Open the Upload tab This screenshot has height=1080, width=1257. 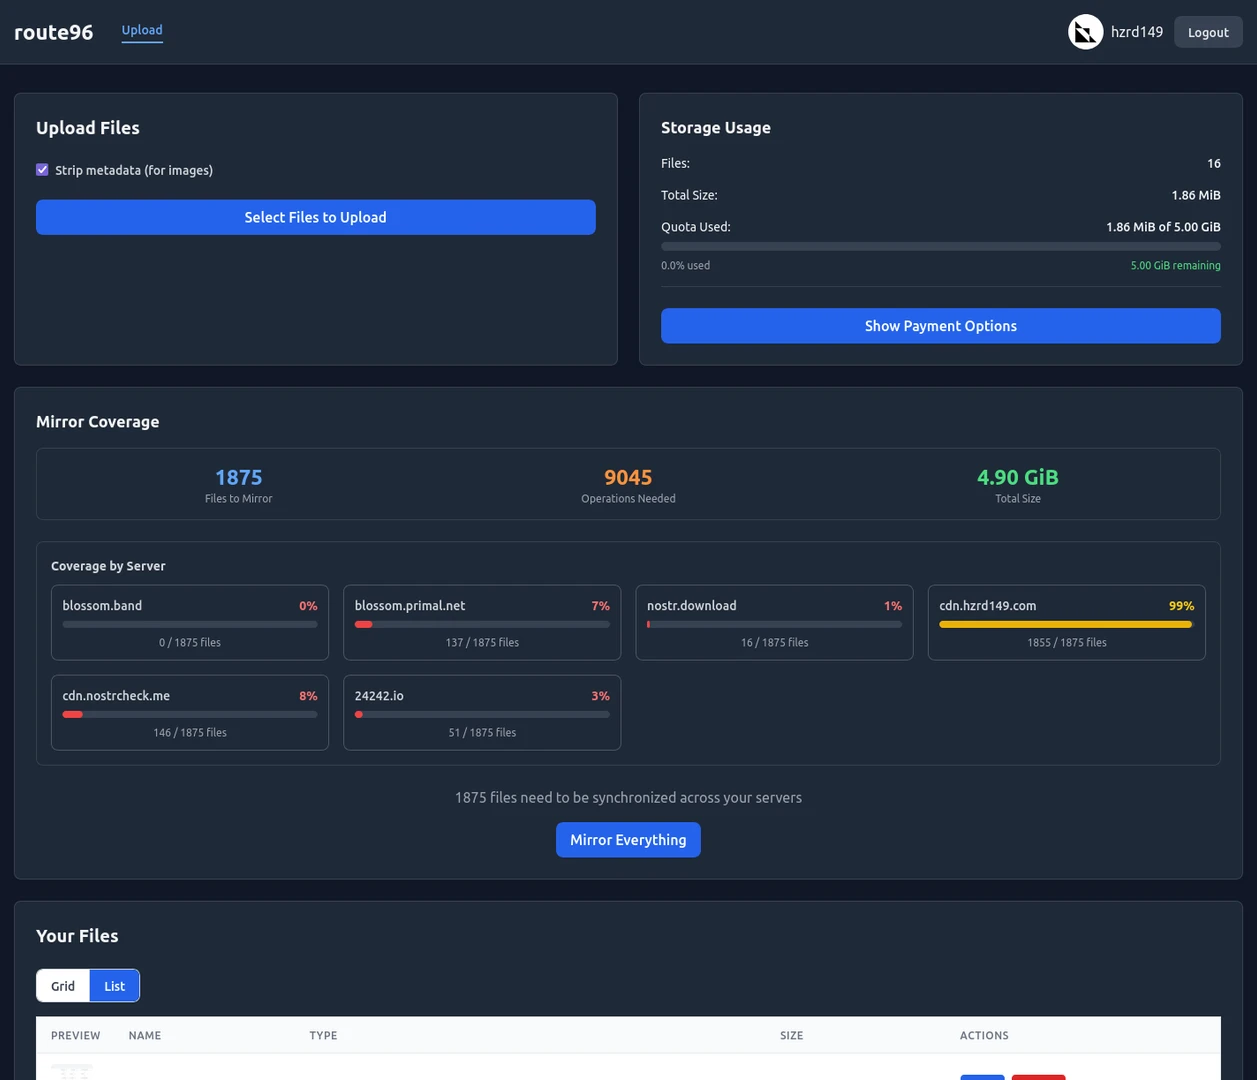pos(142,30)
